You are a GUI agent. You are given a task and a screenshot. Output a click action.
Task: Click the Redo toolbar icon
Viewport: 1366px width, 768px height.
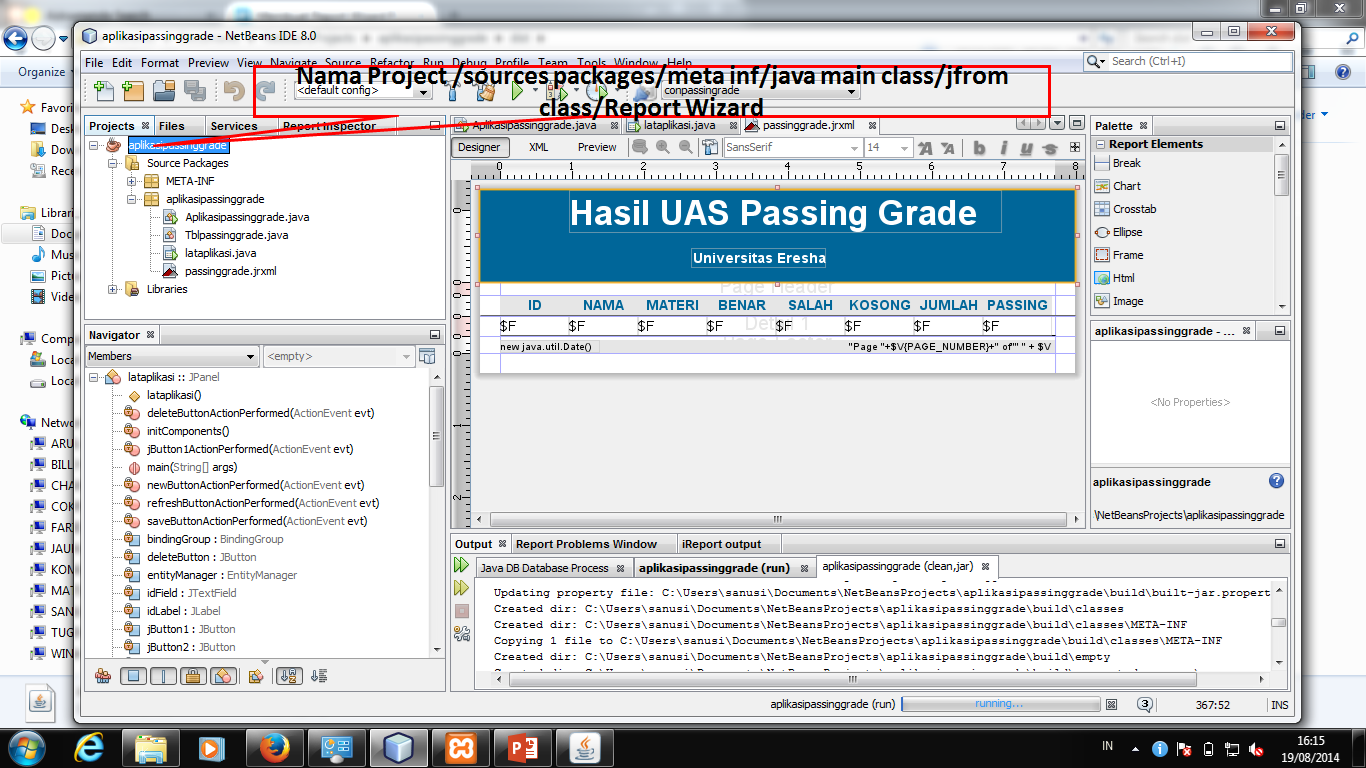tap(265, 91)
